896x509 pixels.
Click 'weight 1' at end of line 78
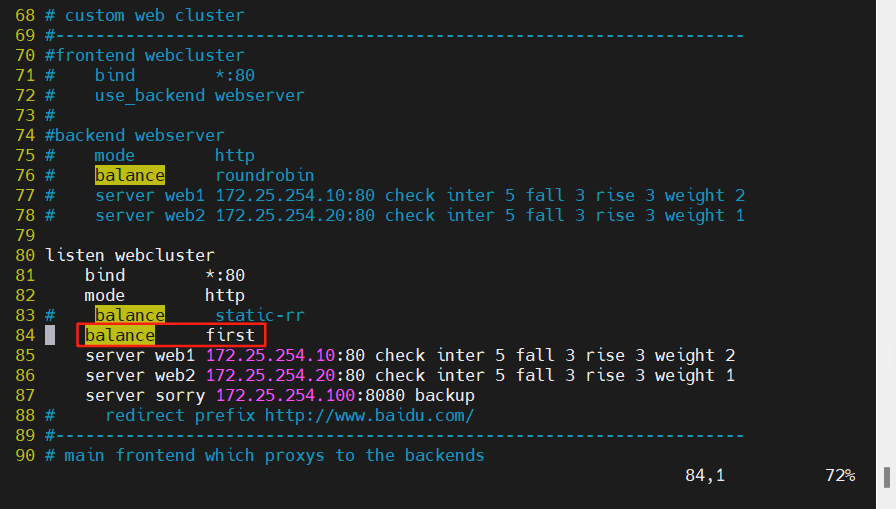coord(705,215)
